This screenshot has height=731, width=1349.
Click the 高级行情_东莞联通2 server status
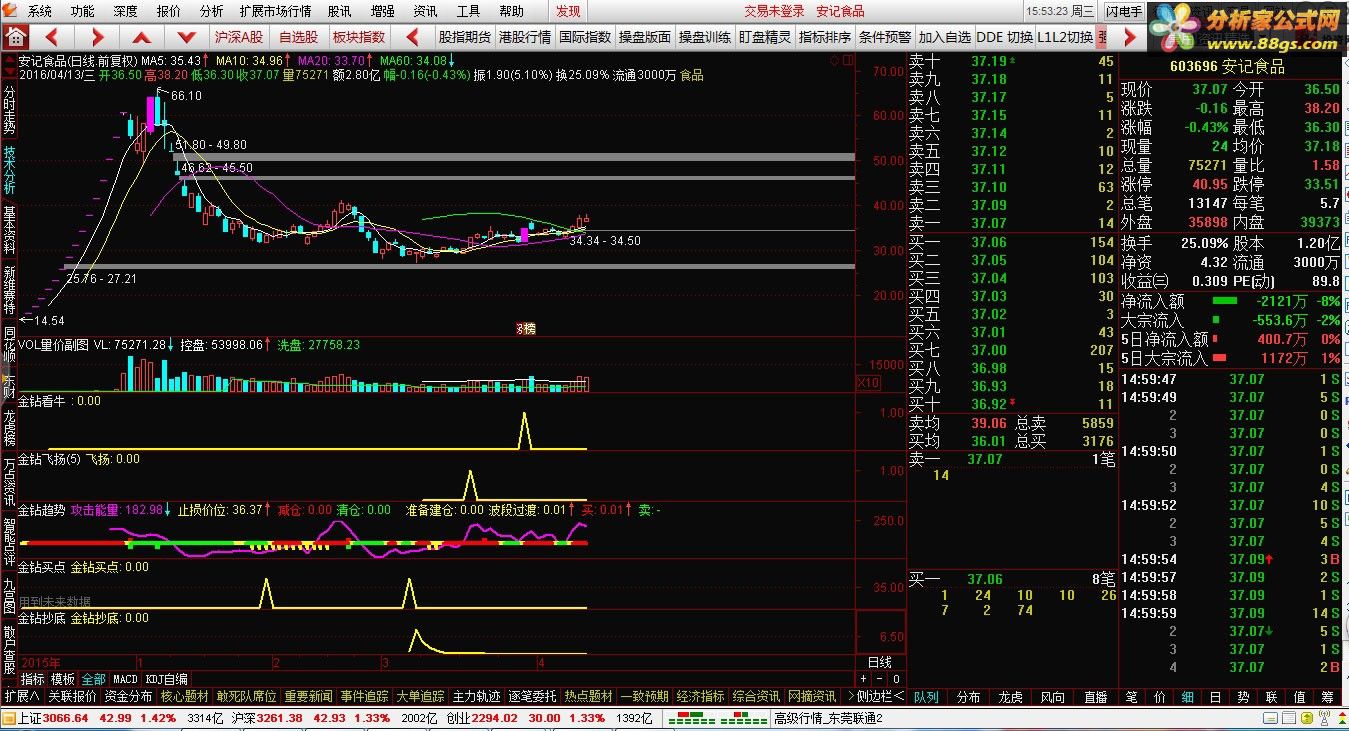(829, 718)
